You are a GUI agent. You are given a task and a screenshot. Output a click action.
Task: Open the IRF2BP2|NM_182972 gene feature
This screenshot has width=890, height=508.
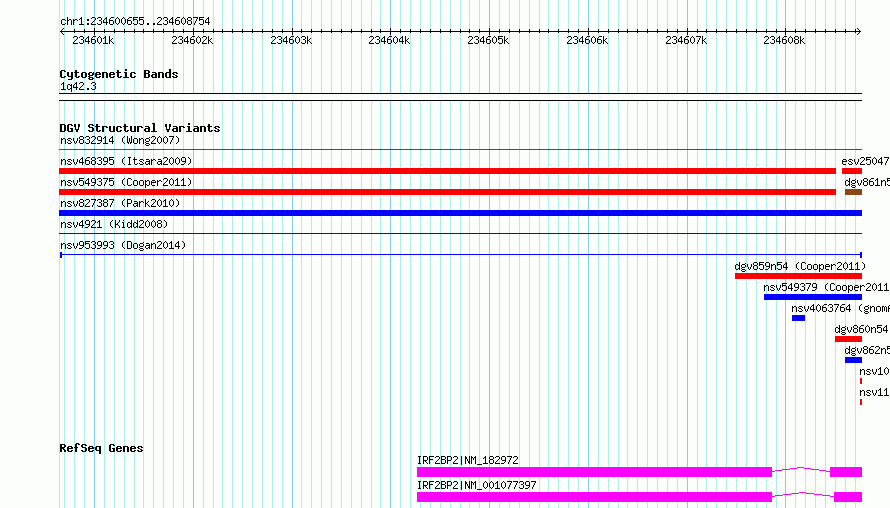(640, 472)
